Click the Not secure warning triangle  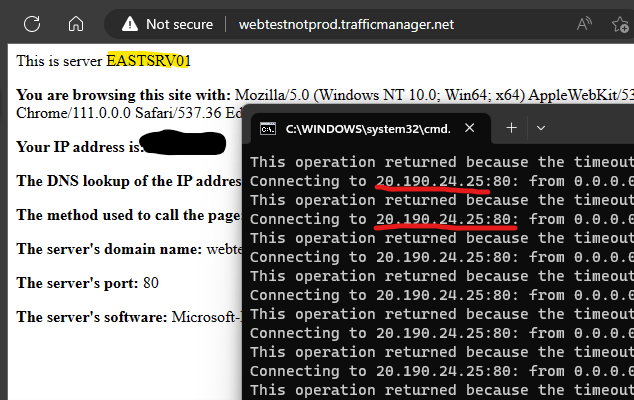pyautogui.click(x=130, y=24)
